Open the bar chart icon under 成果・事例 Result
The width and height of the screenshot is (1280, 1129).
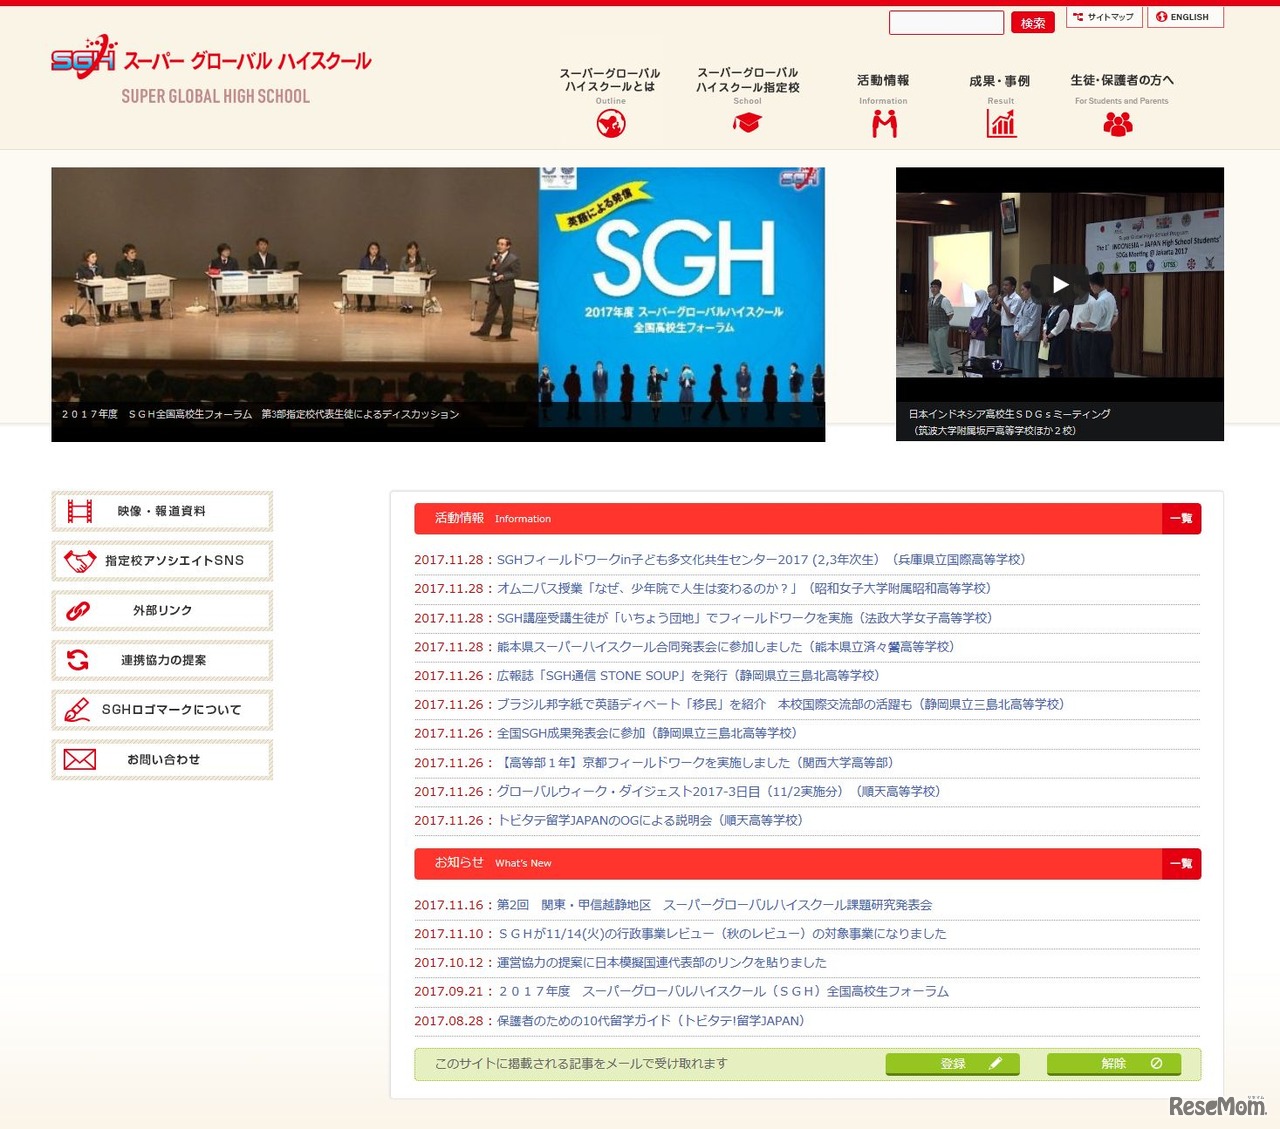[x=1001, y=123]
